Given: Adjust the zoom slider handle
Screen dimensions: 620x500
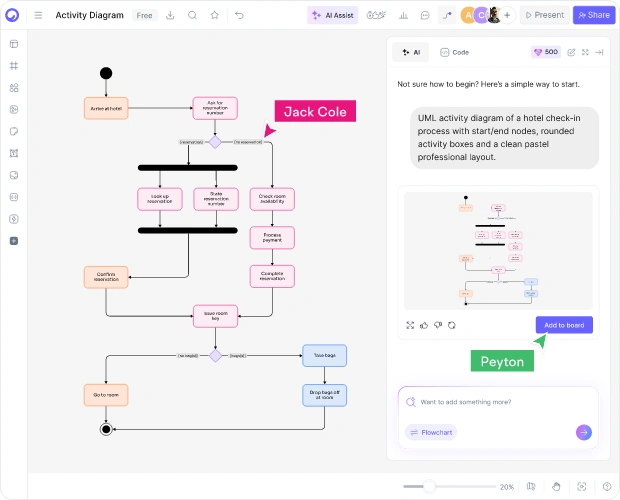Looking at the screenshot, I should [x=429, y=487].
